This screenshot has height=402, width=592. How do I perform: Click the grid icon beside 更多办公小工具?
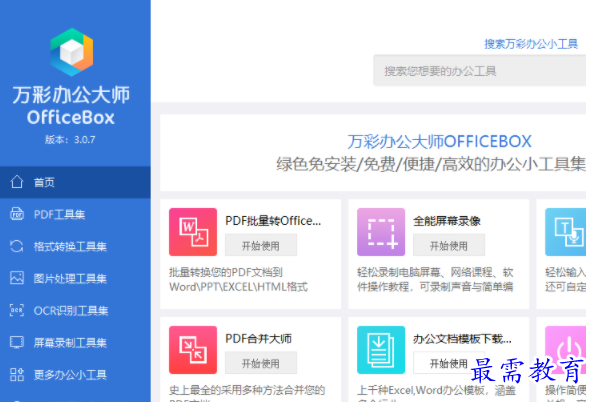click(x=17, y=374)
